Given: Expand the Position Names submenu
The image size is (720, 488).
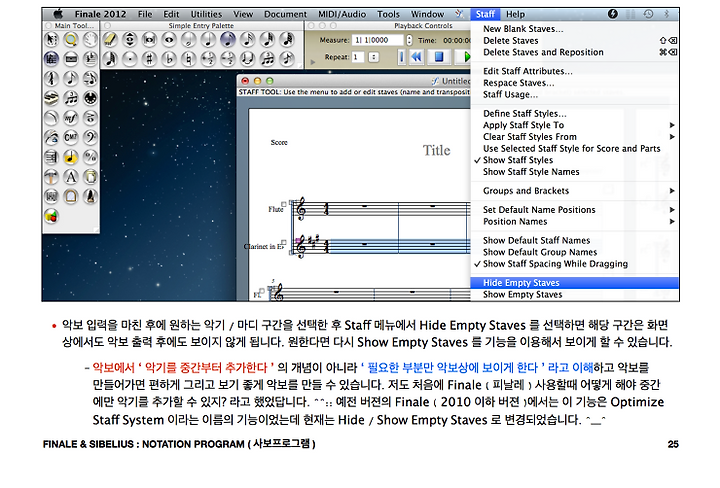Looking at the screenshot, I should tap(575, 222).
